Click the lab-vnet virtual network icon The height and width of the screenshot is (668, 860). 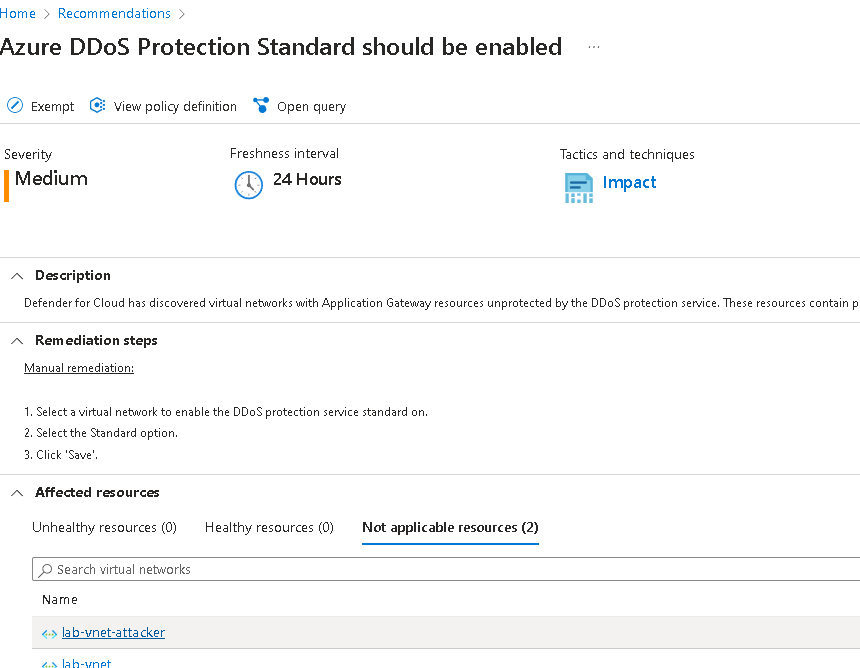coord(49,662)
